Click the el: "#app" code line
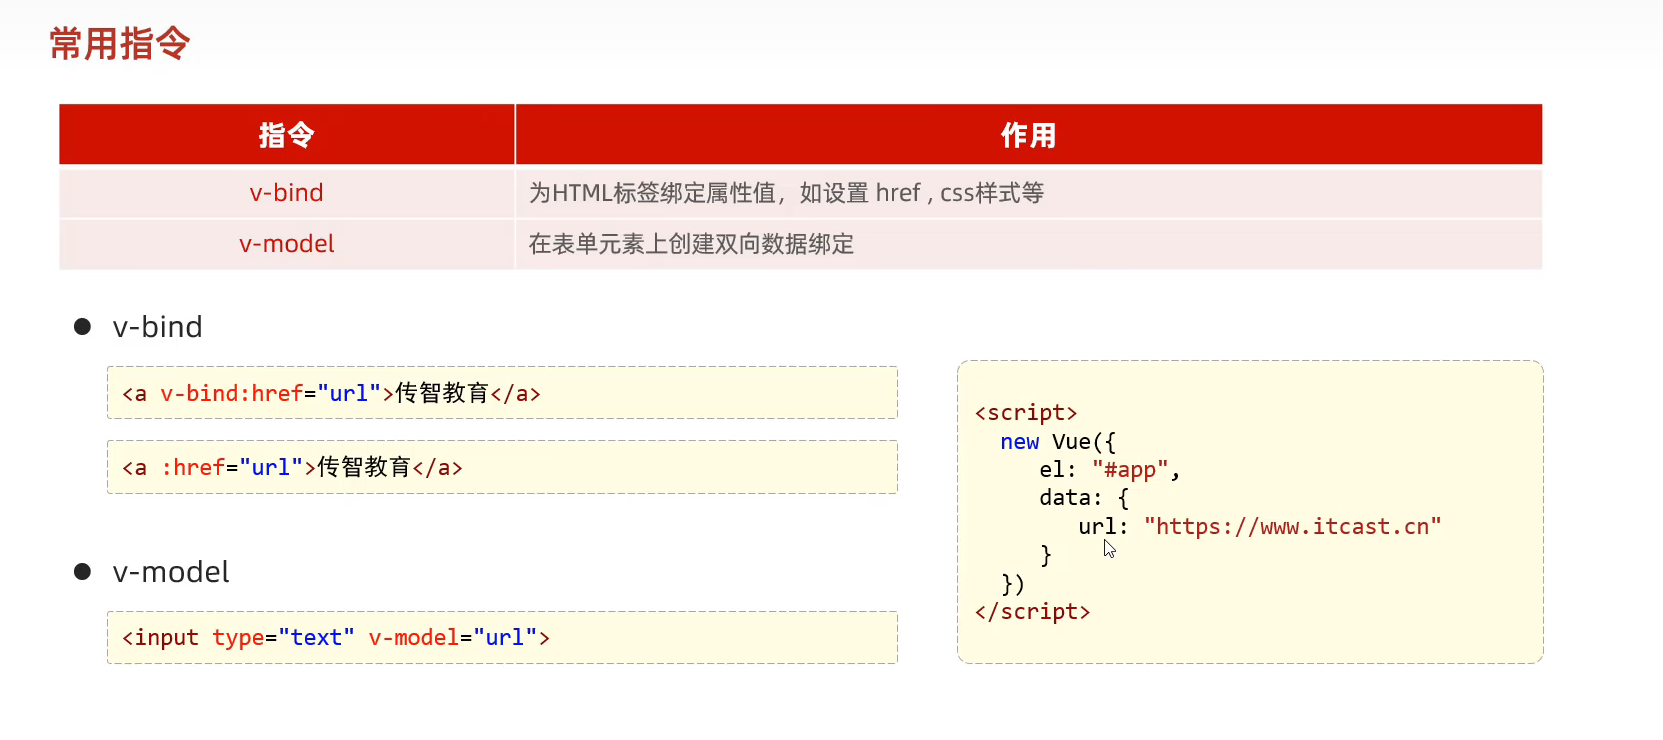The width and height of the screenshot is (1663, 740). (1109, 470)
